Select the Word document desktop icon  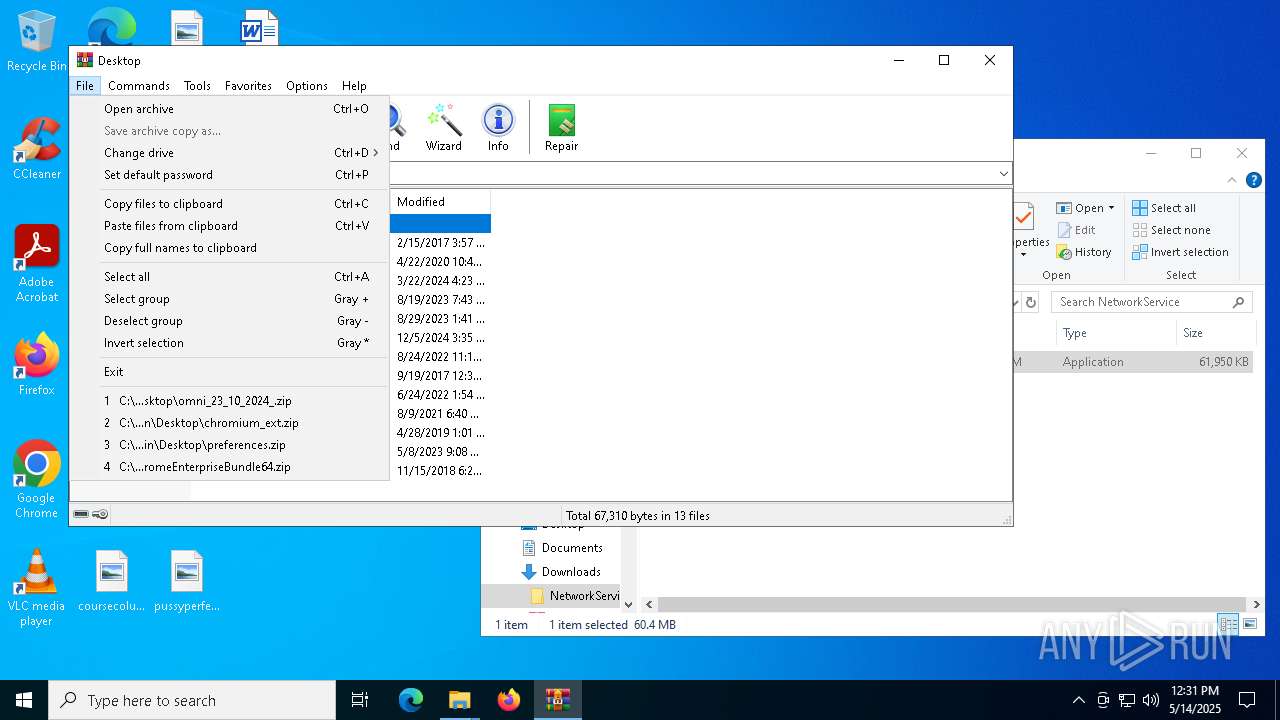coord(259,26)
